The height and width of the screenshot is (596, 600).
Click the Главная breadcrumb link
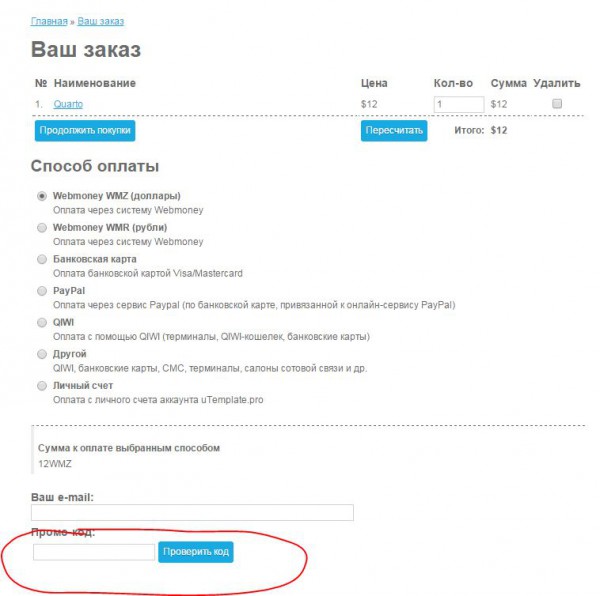coord(49,21)
